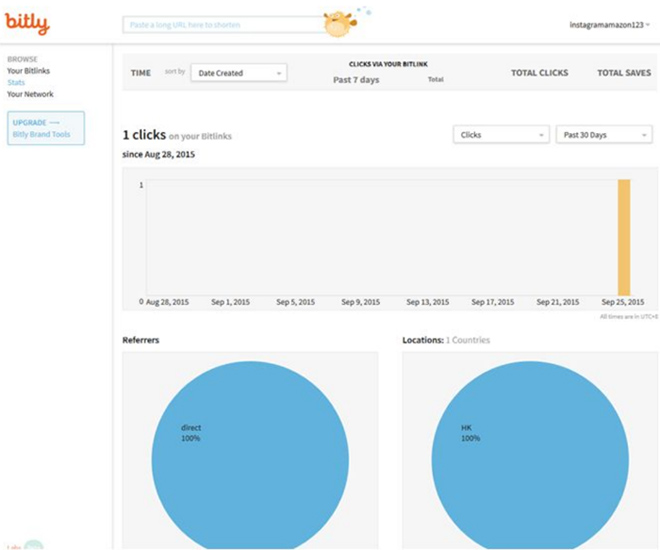Click the TOTAL SAVES header
The image size is (660, 550).
[624, 73]
